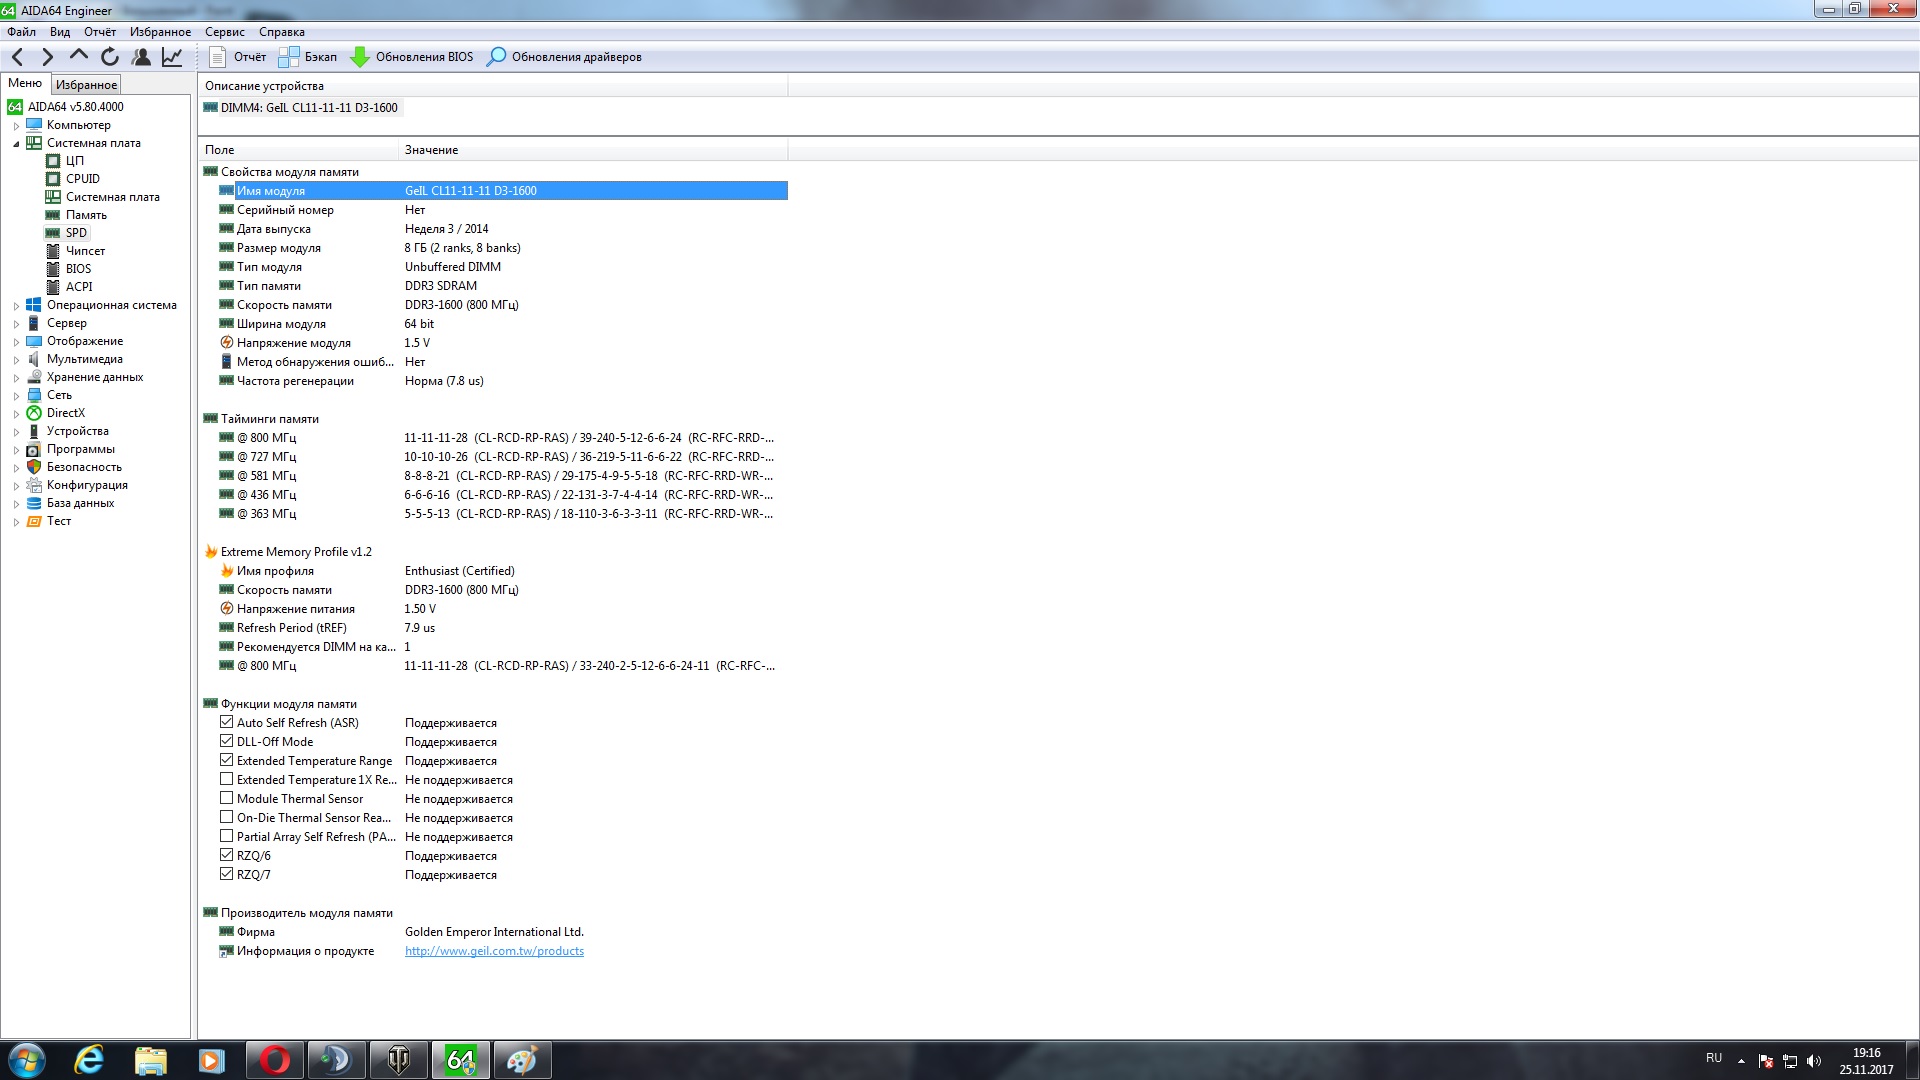The image size is (1920, 1080).
Task: Switch to the Меню tab
Action: [25, 83]
